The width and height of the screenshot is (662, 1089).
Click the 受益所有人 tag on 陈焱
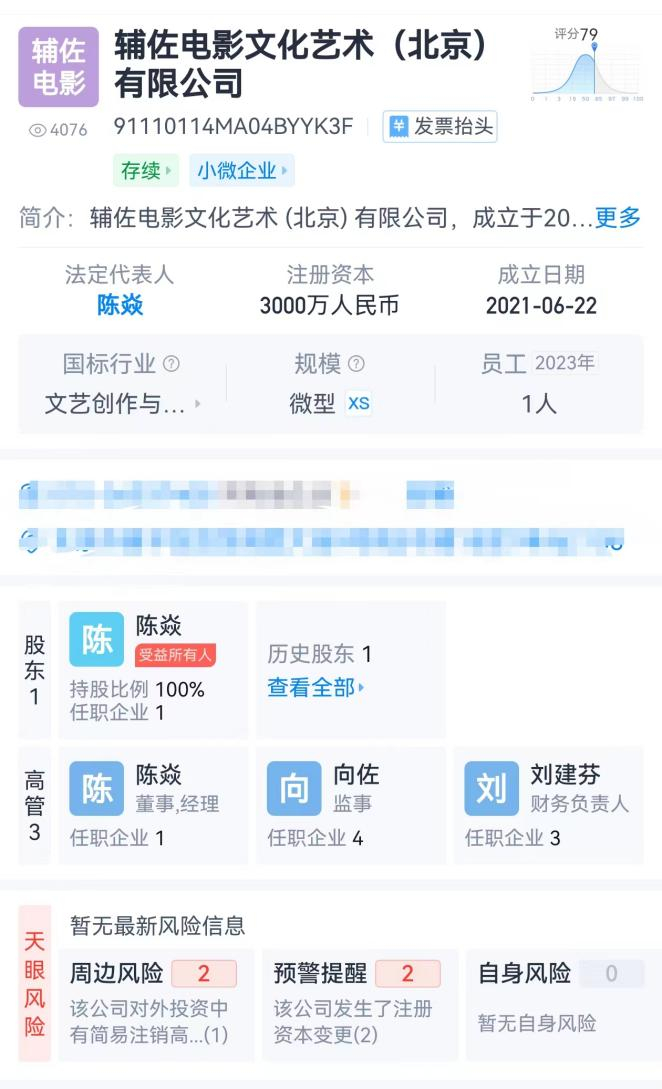coord(178,652)
